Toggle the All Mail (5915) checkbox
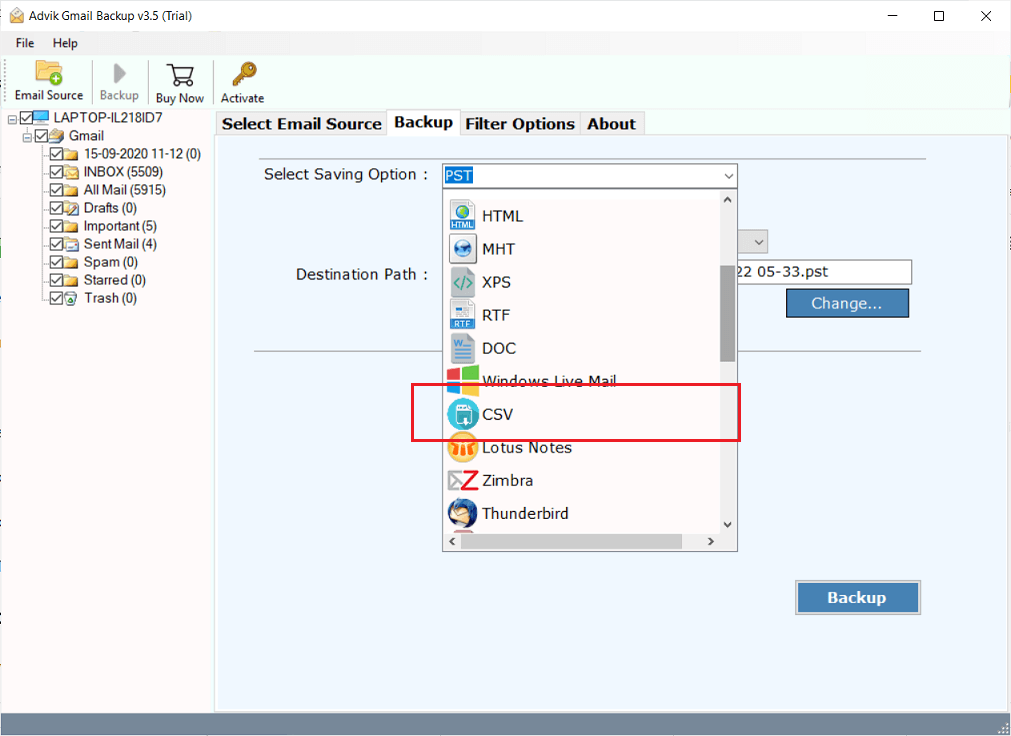This screenshot has height=736, width=1011. (x=56, y=190)
